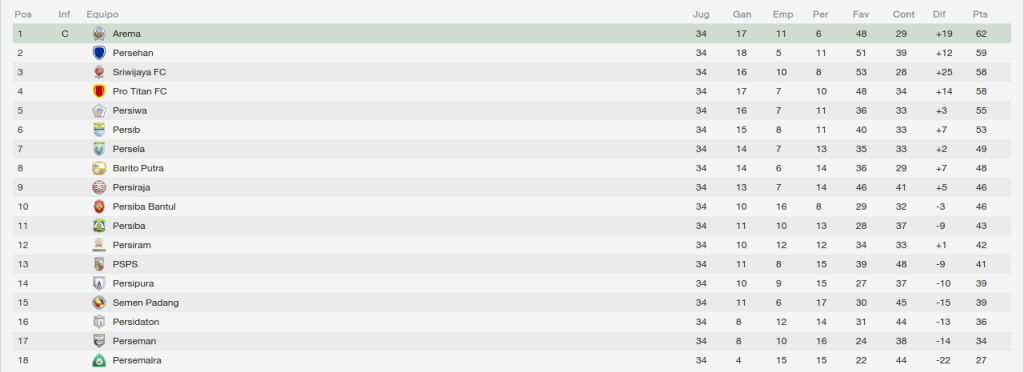Click the Semen Padang club logo
This screenshot has height=372, width=1024.
pos(99,303)
